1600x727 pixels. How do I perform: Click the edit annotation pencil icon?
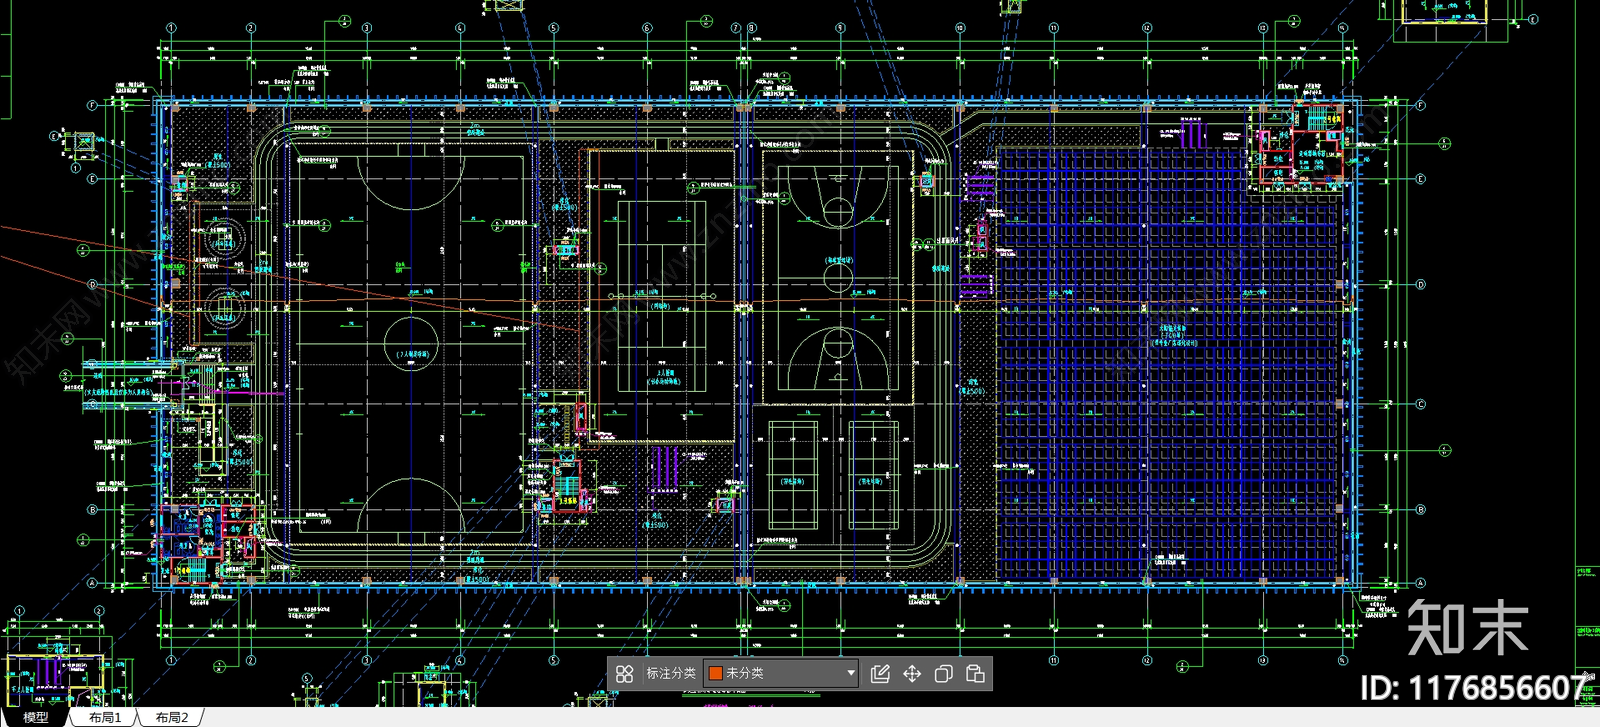[880, 674]
